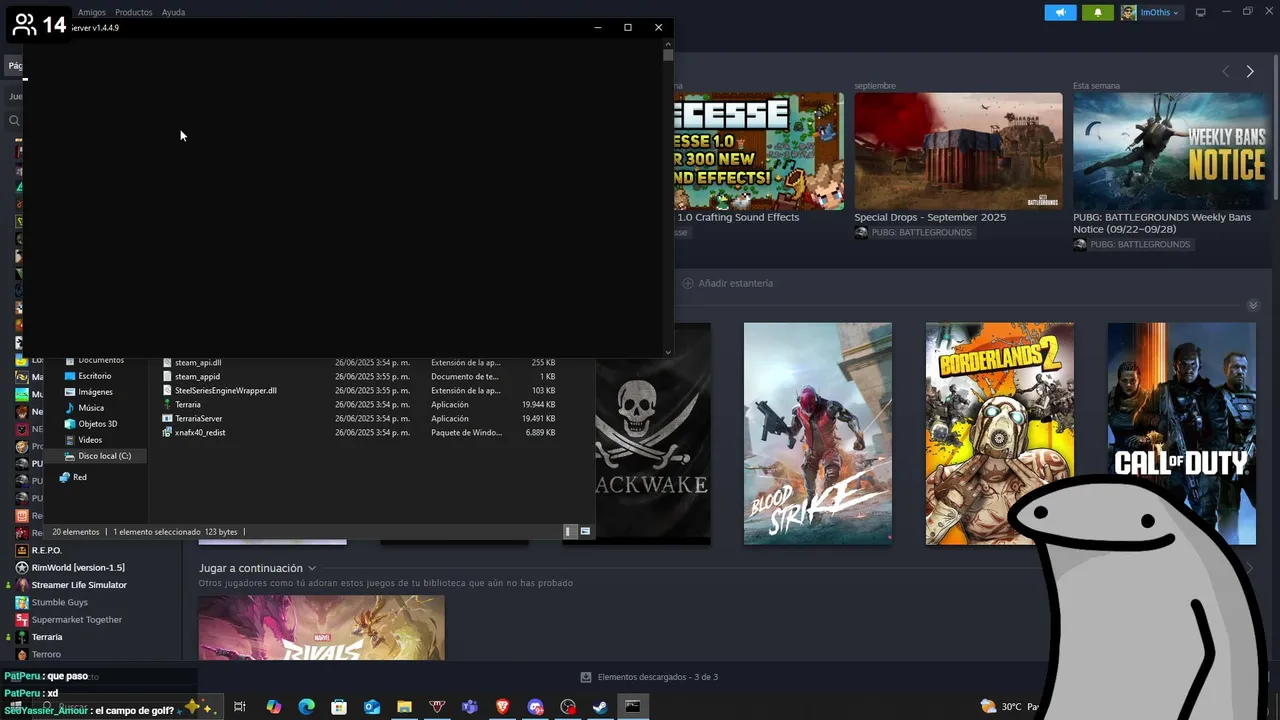Open Blood Strike game cover
1280x720 pixels.
(817, 433)
